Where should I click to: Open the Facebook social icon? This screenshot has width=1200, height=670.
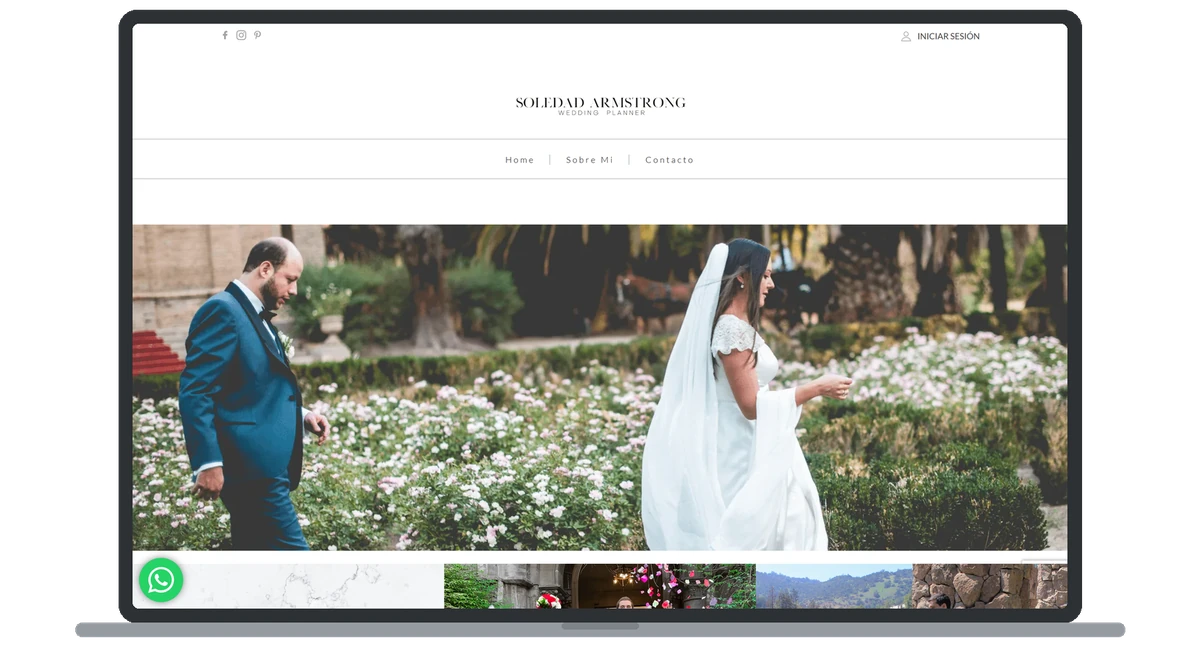(x=225, y=35)
